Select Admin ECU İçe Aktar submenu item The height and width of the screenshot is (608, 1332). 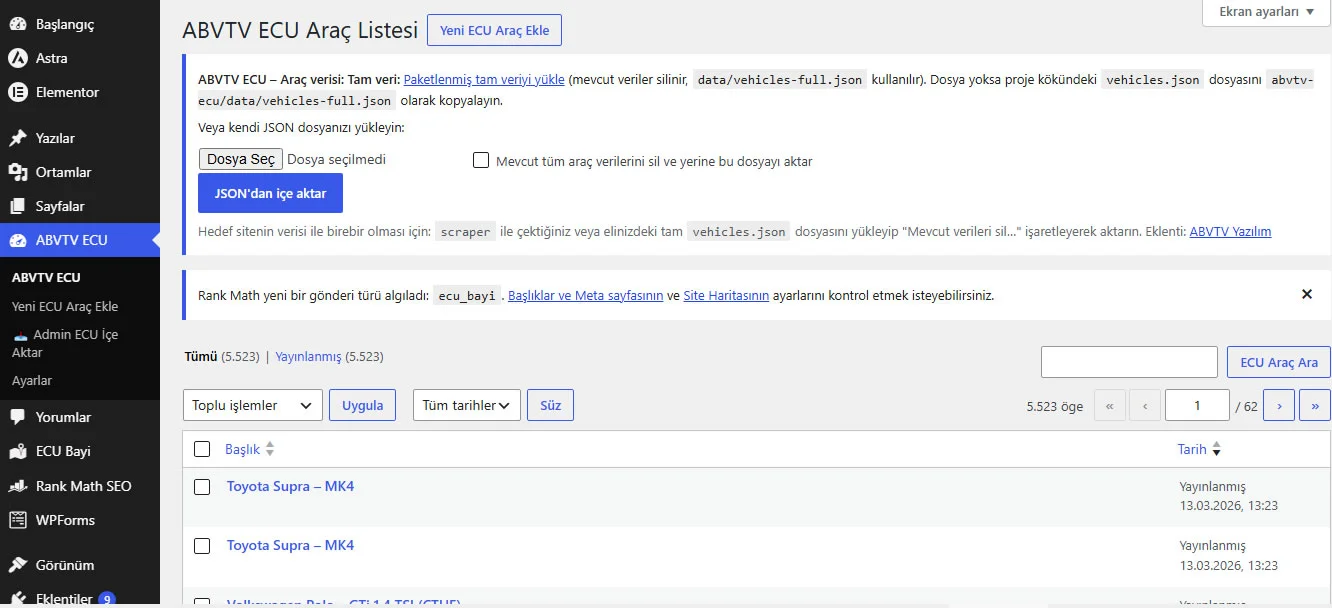coord(65,343)
